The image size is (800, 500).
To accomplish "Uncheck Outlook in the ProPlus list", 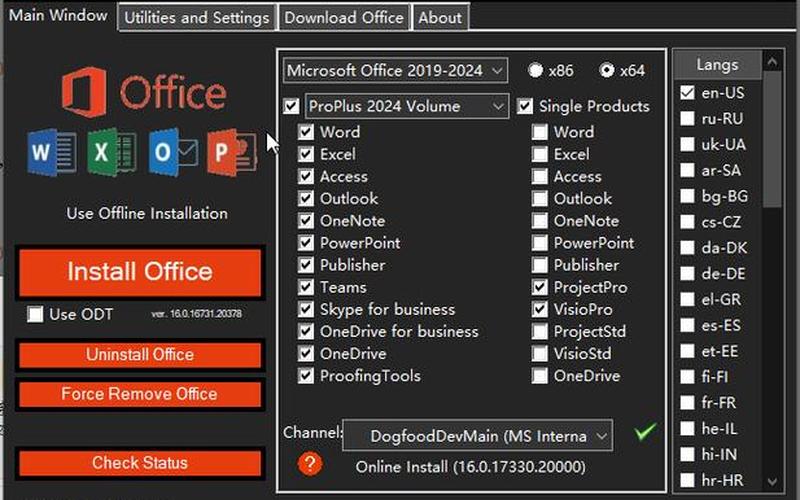I will (x=306, y=198).
